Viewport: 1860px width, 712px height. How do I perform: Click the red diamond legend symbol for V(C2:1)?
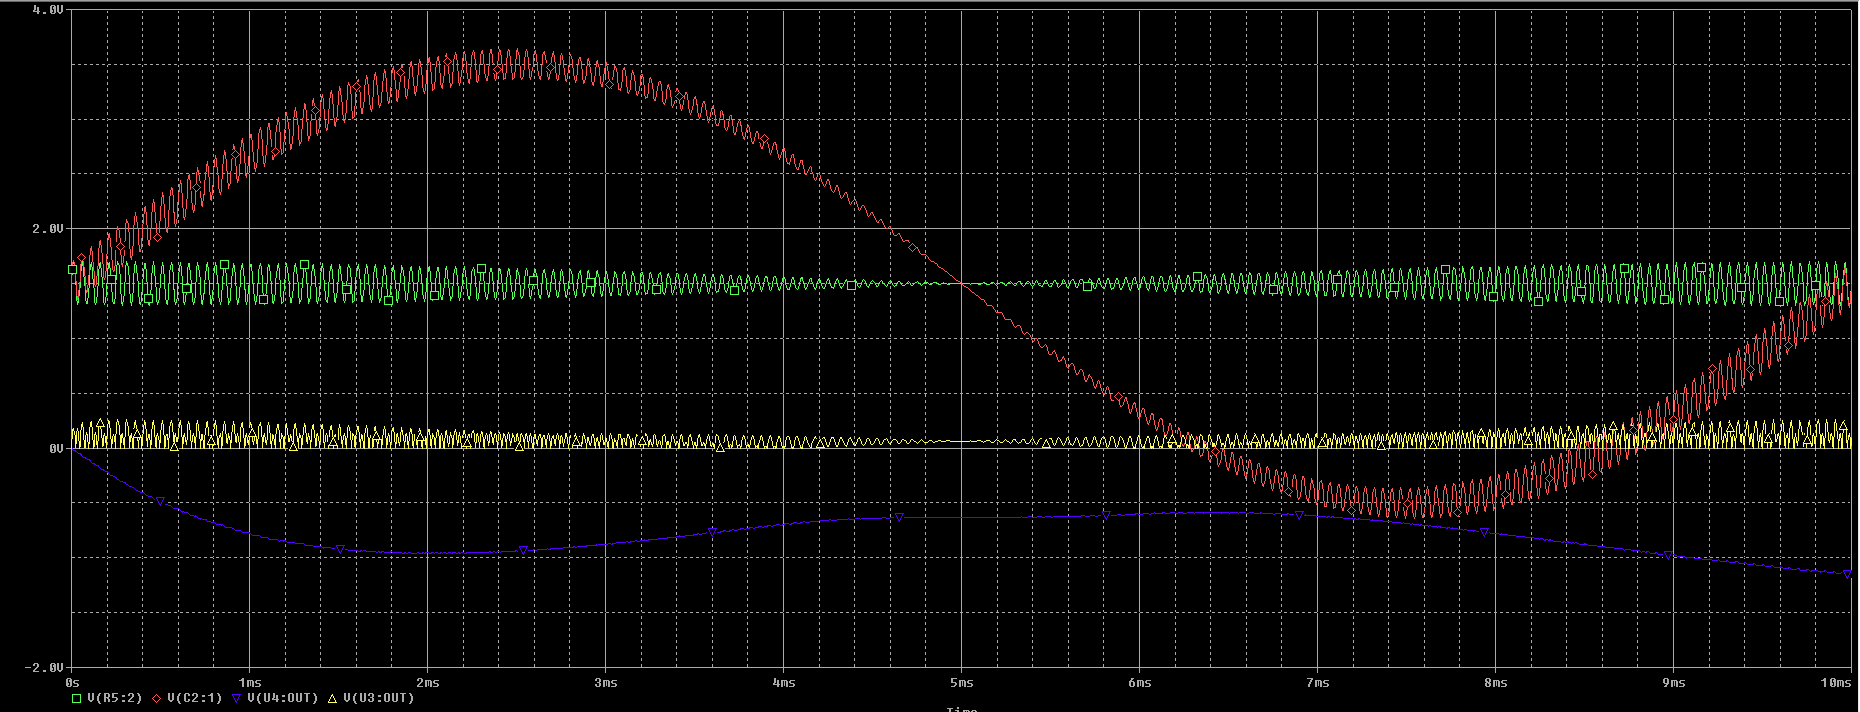pyautogui.click(x=156, y=698)
